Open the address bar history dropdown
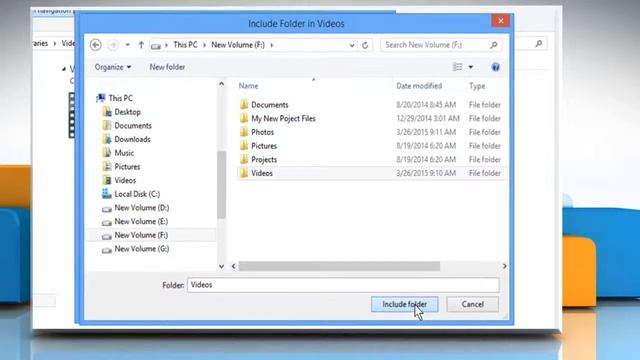The image size is (640, 360). click(352, 45)
